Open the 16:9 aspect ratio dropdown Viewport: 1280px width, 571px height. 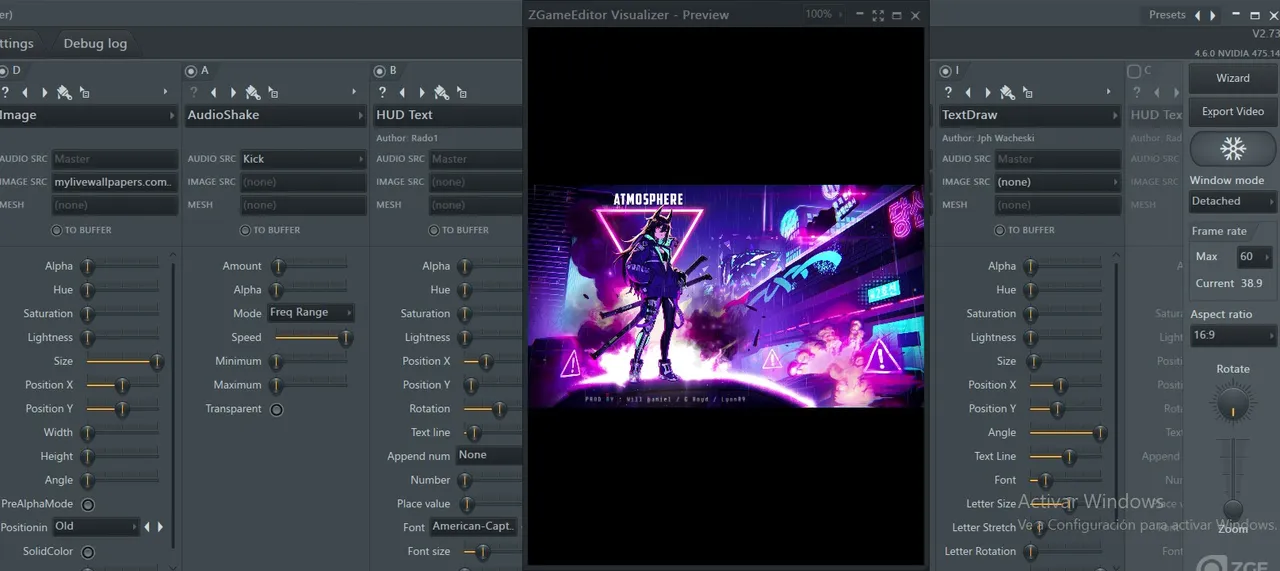1233,336
